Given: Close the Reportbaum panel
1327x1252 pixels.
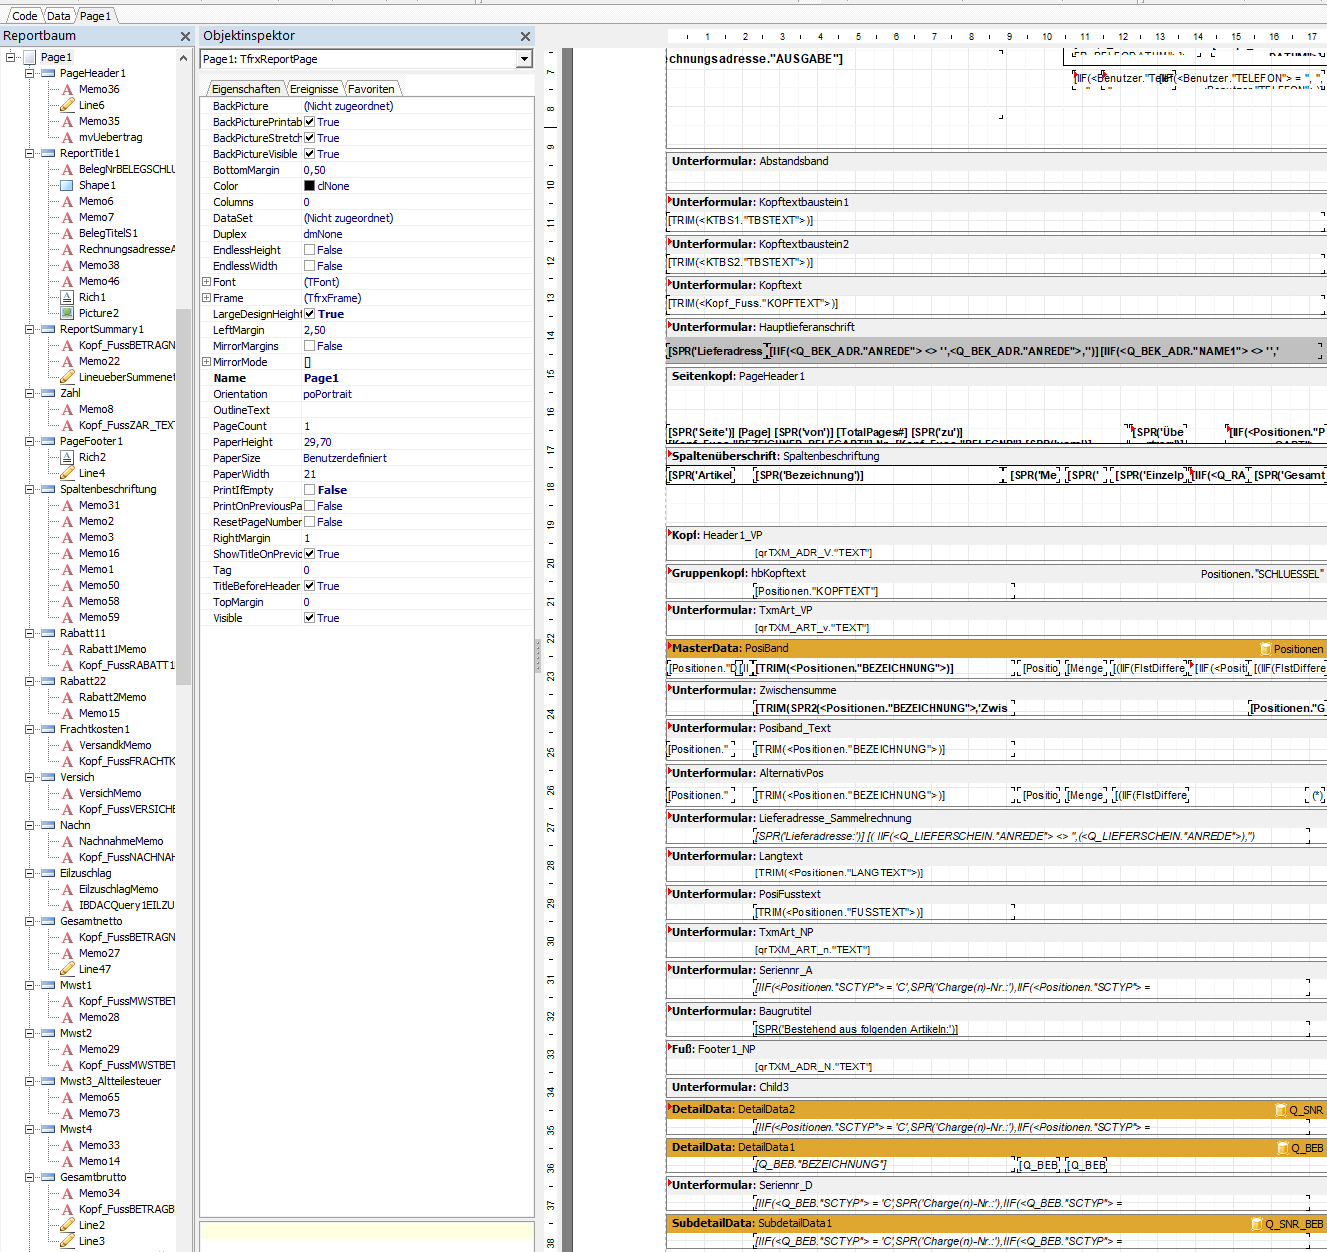Looking at the screenshot, I should (185, 36).
